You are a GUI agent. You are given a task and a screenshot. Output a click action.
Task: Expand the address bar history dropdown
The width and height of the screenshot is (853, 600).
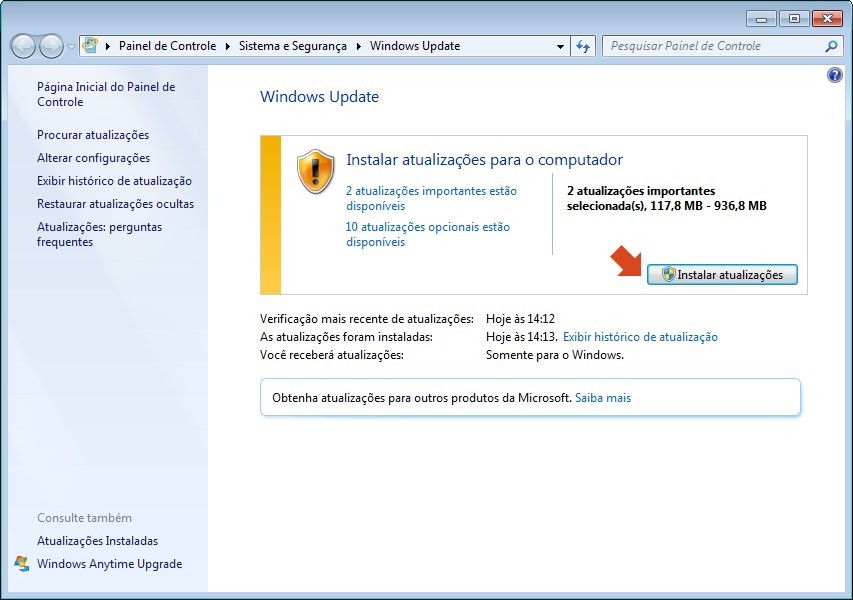pos(560,46)
